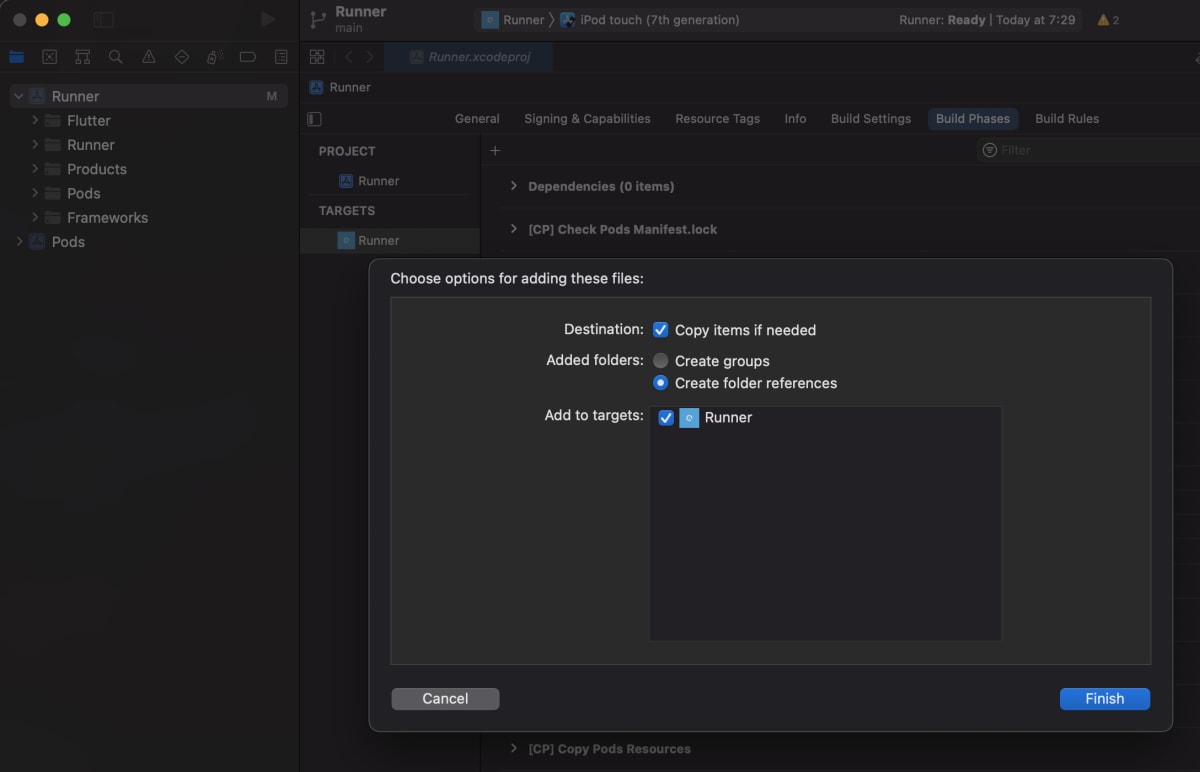
Task: Expand the Runner folder in navigator
Action: (35, 145)
